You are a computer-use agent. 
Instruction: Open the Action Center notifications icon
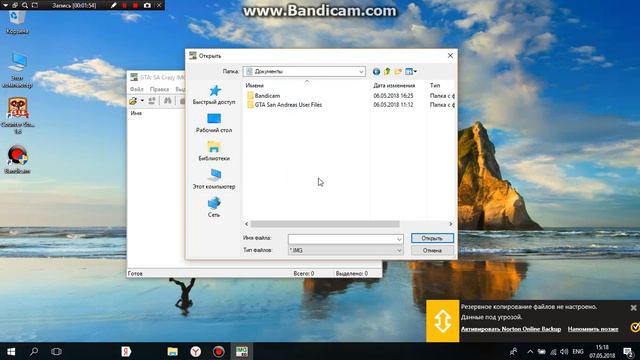(x=629, y=351)
